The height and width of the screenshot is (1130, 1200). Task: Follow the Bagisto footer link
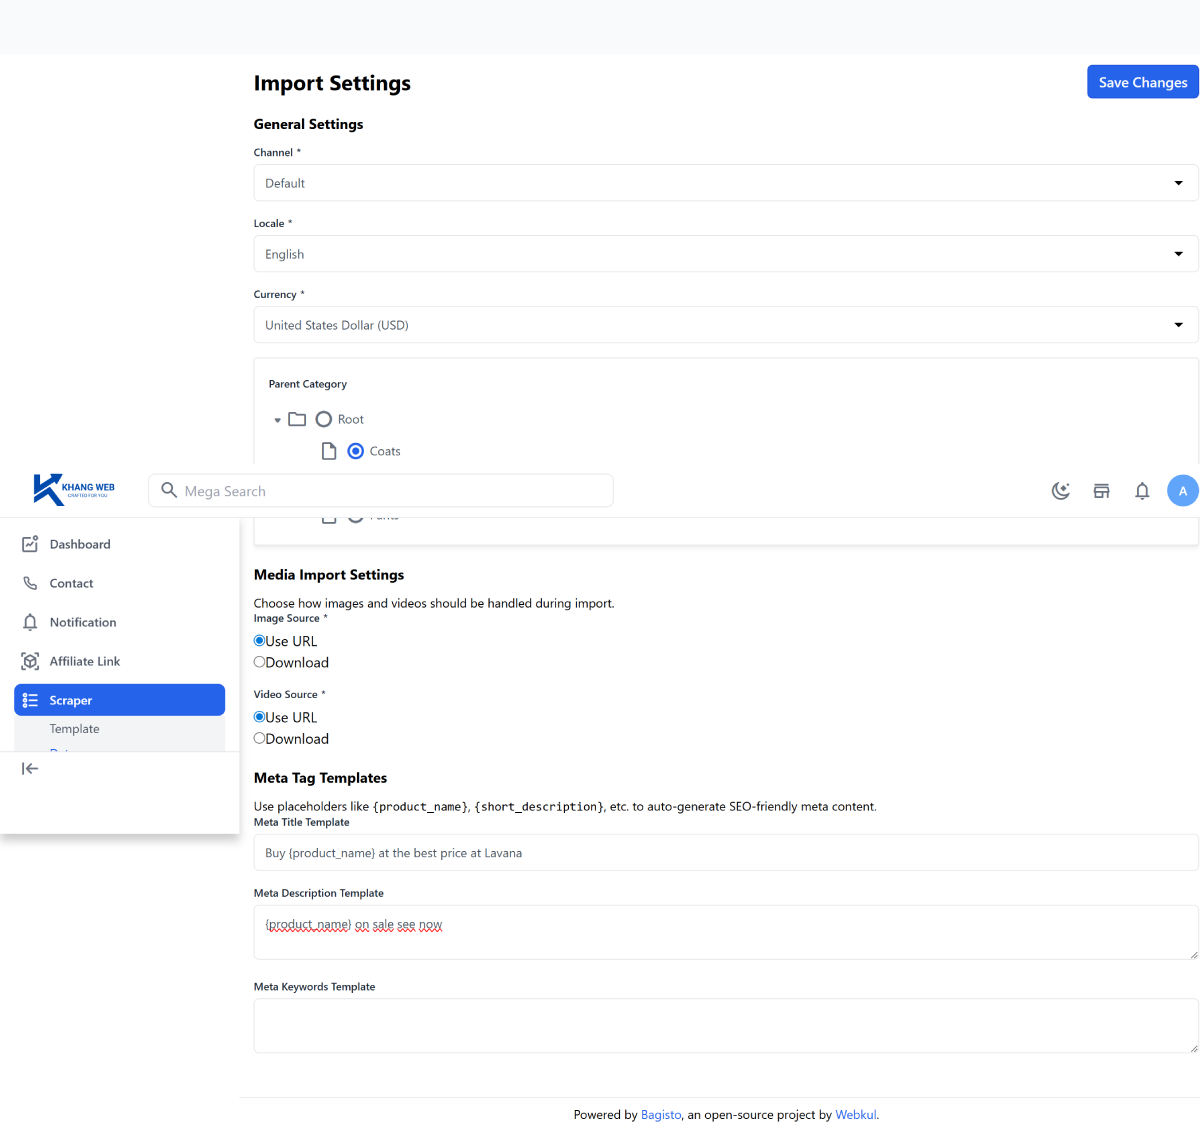pos(661,1115)
